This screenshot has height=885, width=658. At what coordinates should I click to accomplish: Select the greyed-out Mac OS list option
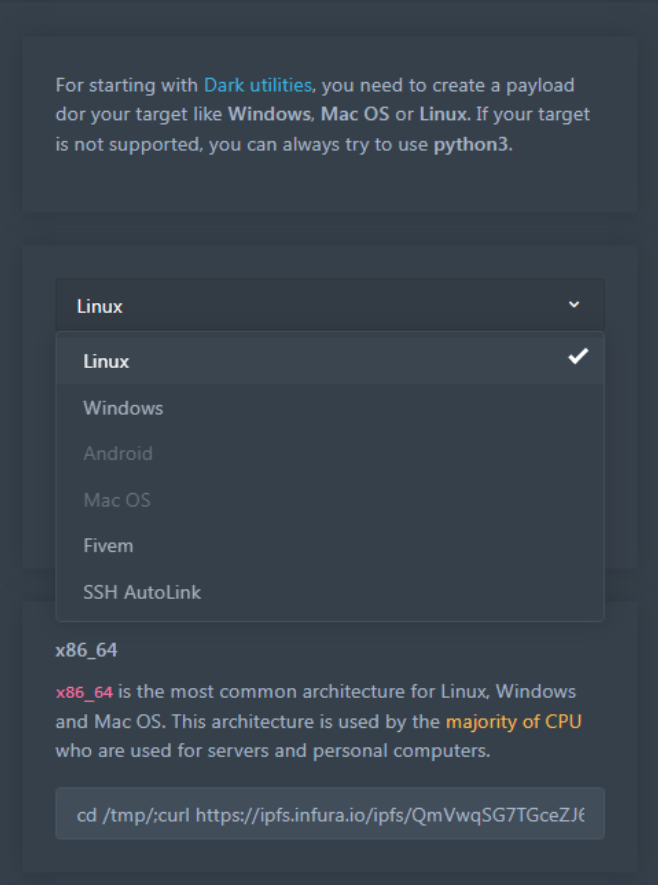pyautogui.click(x=117, y=500)
